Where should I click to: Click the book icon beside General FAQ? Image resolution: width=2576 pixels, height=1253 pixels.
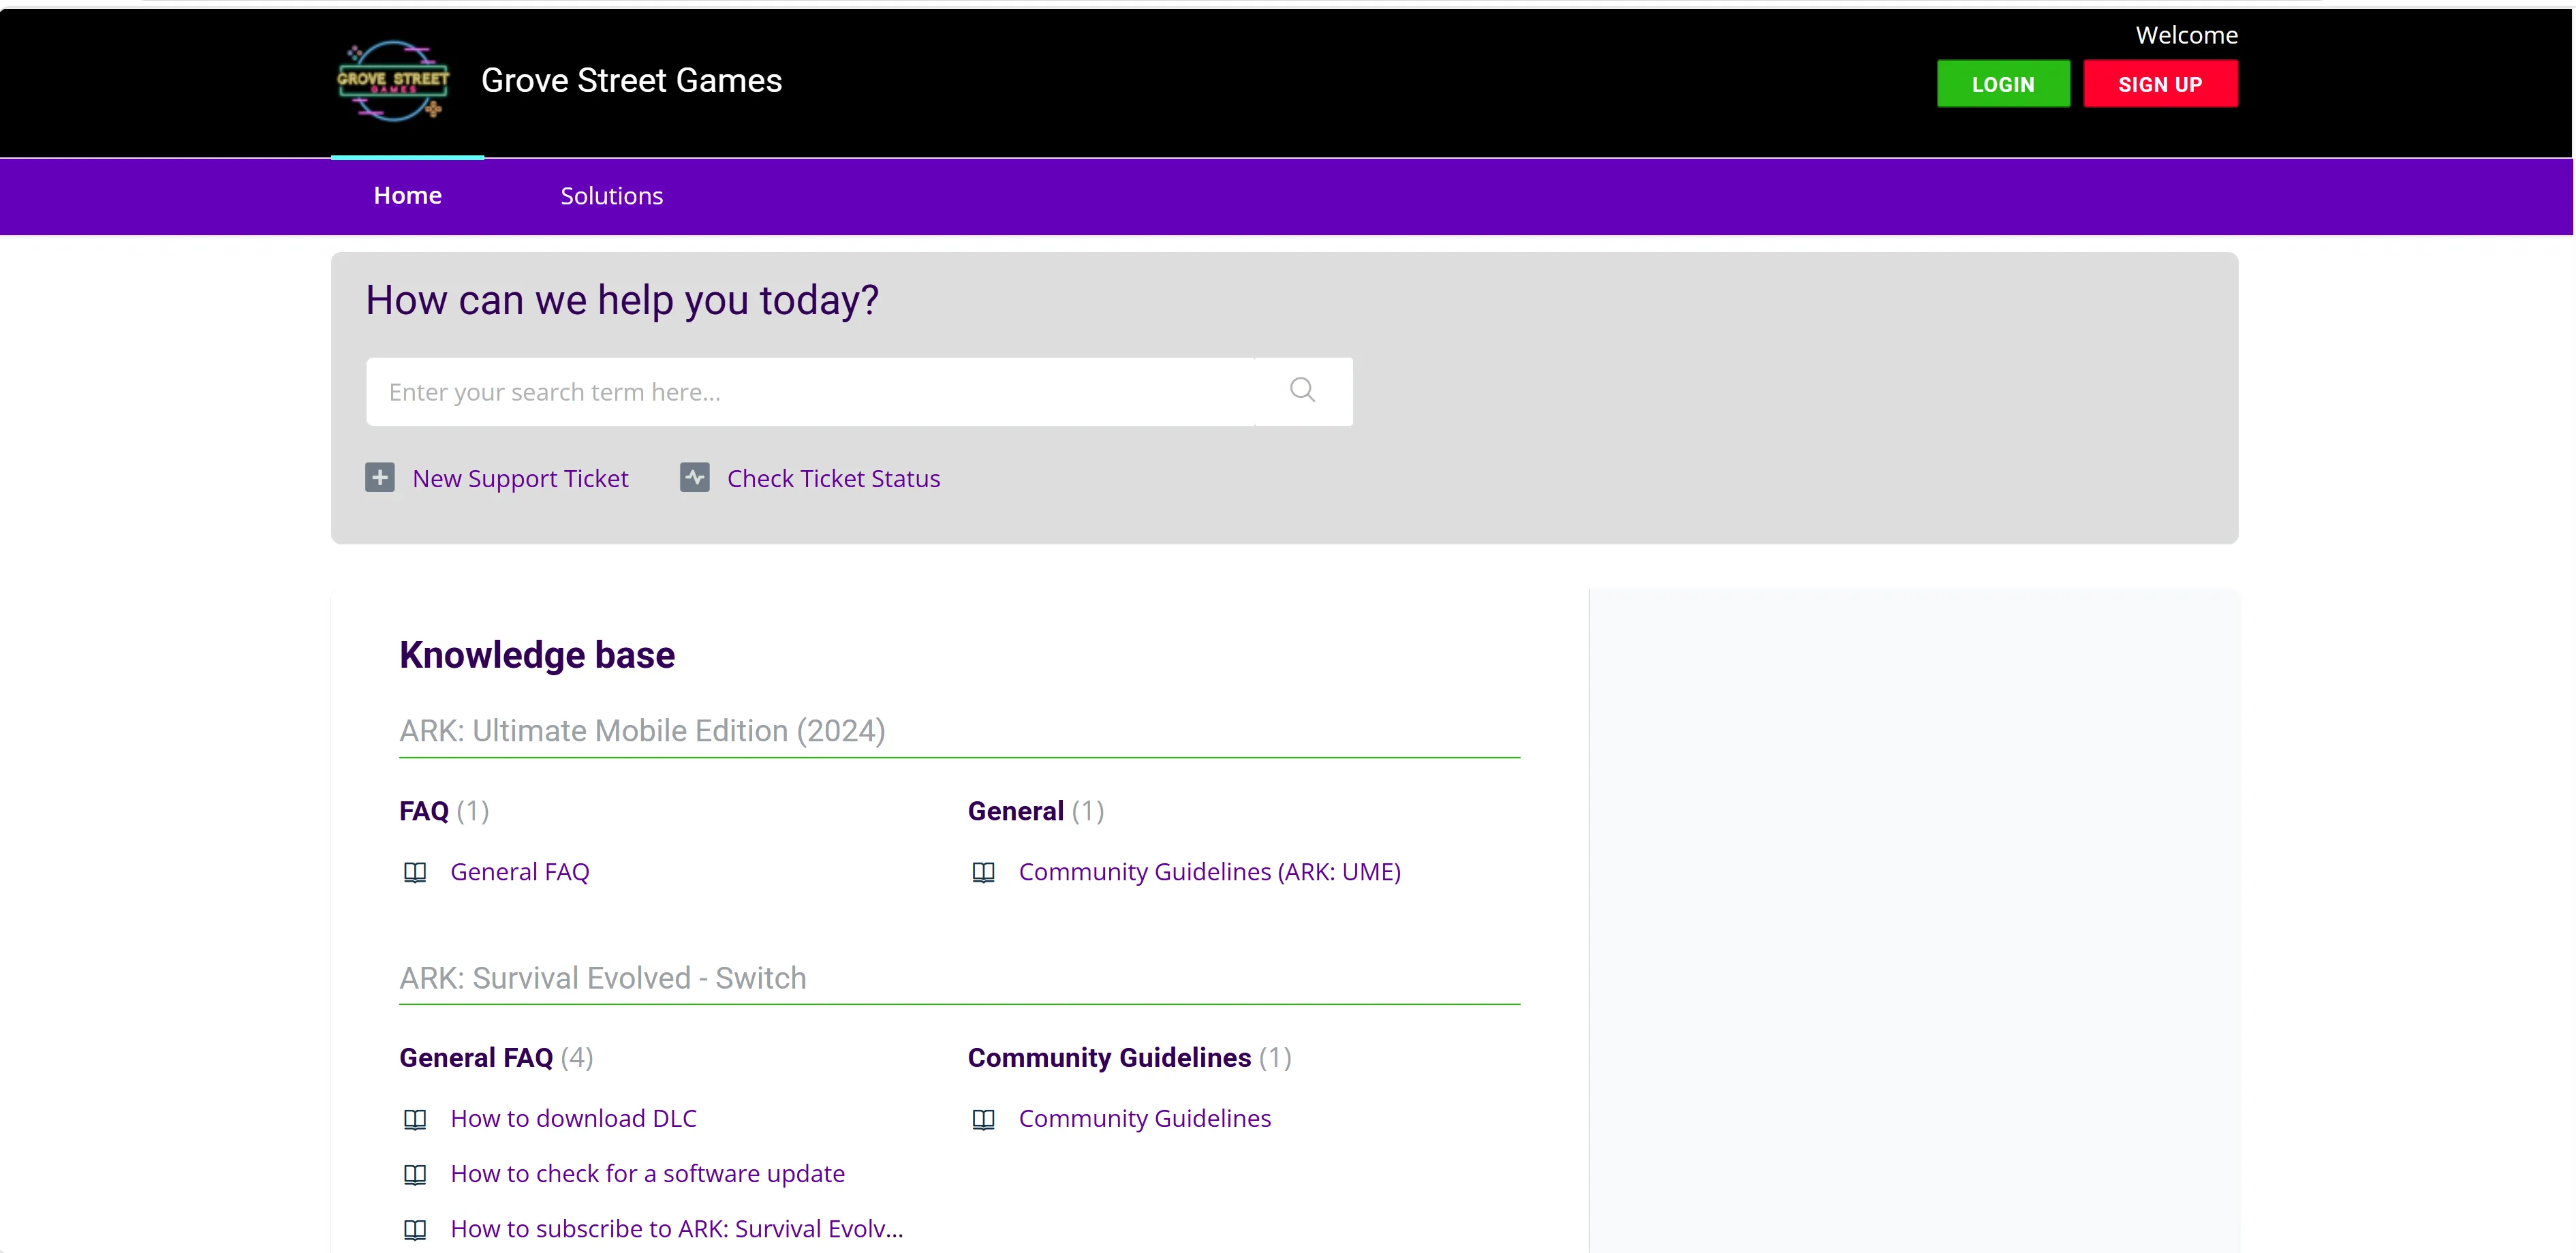[x=415, y=872]
